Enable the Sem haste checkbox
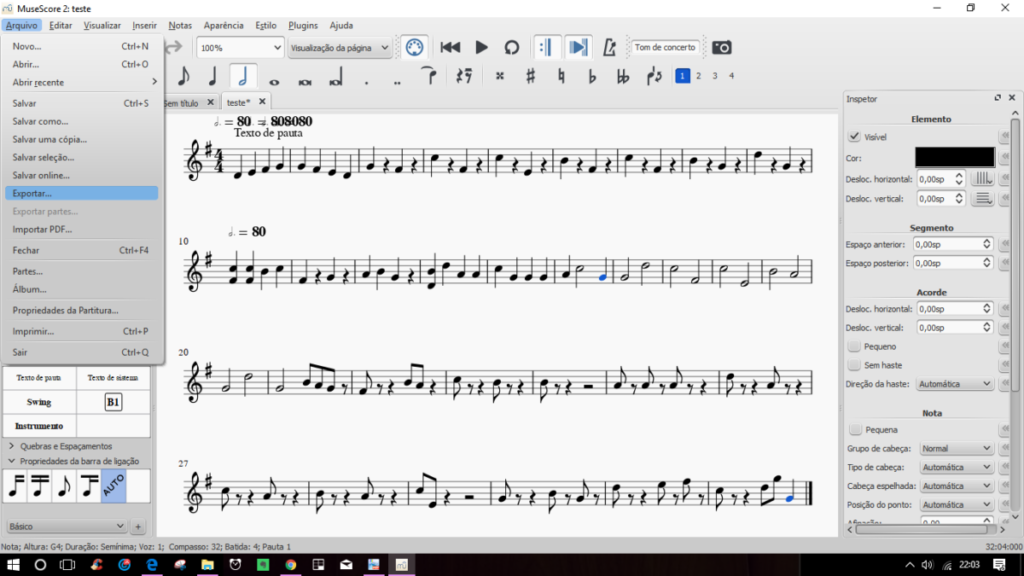The width and height of the screenshot is (1024, 576). click(854, 365)
